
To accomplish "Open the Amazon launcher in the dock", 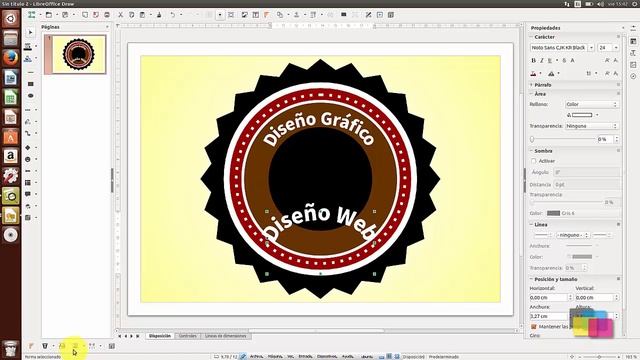I will [11, 156].
